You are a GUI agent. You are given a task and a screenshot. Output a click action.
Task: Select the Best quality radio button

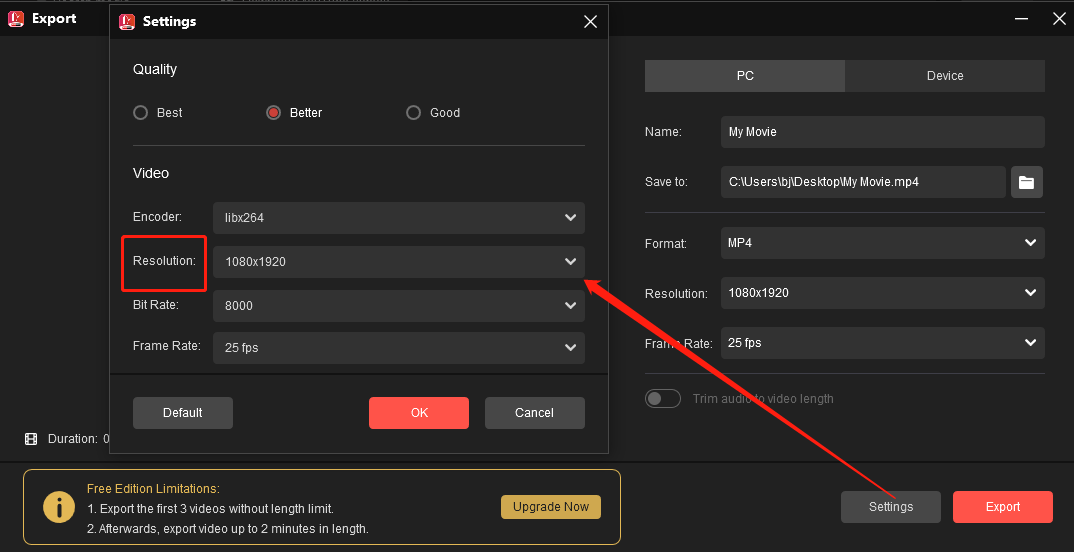pyautogui.click(x=140, y=113)
